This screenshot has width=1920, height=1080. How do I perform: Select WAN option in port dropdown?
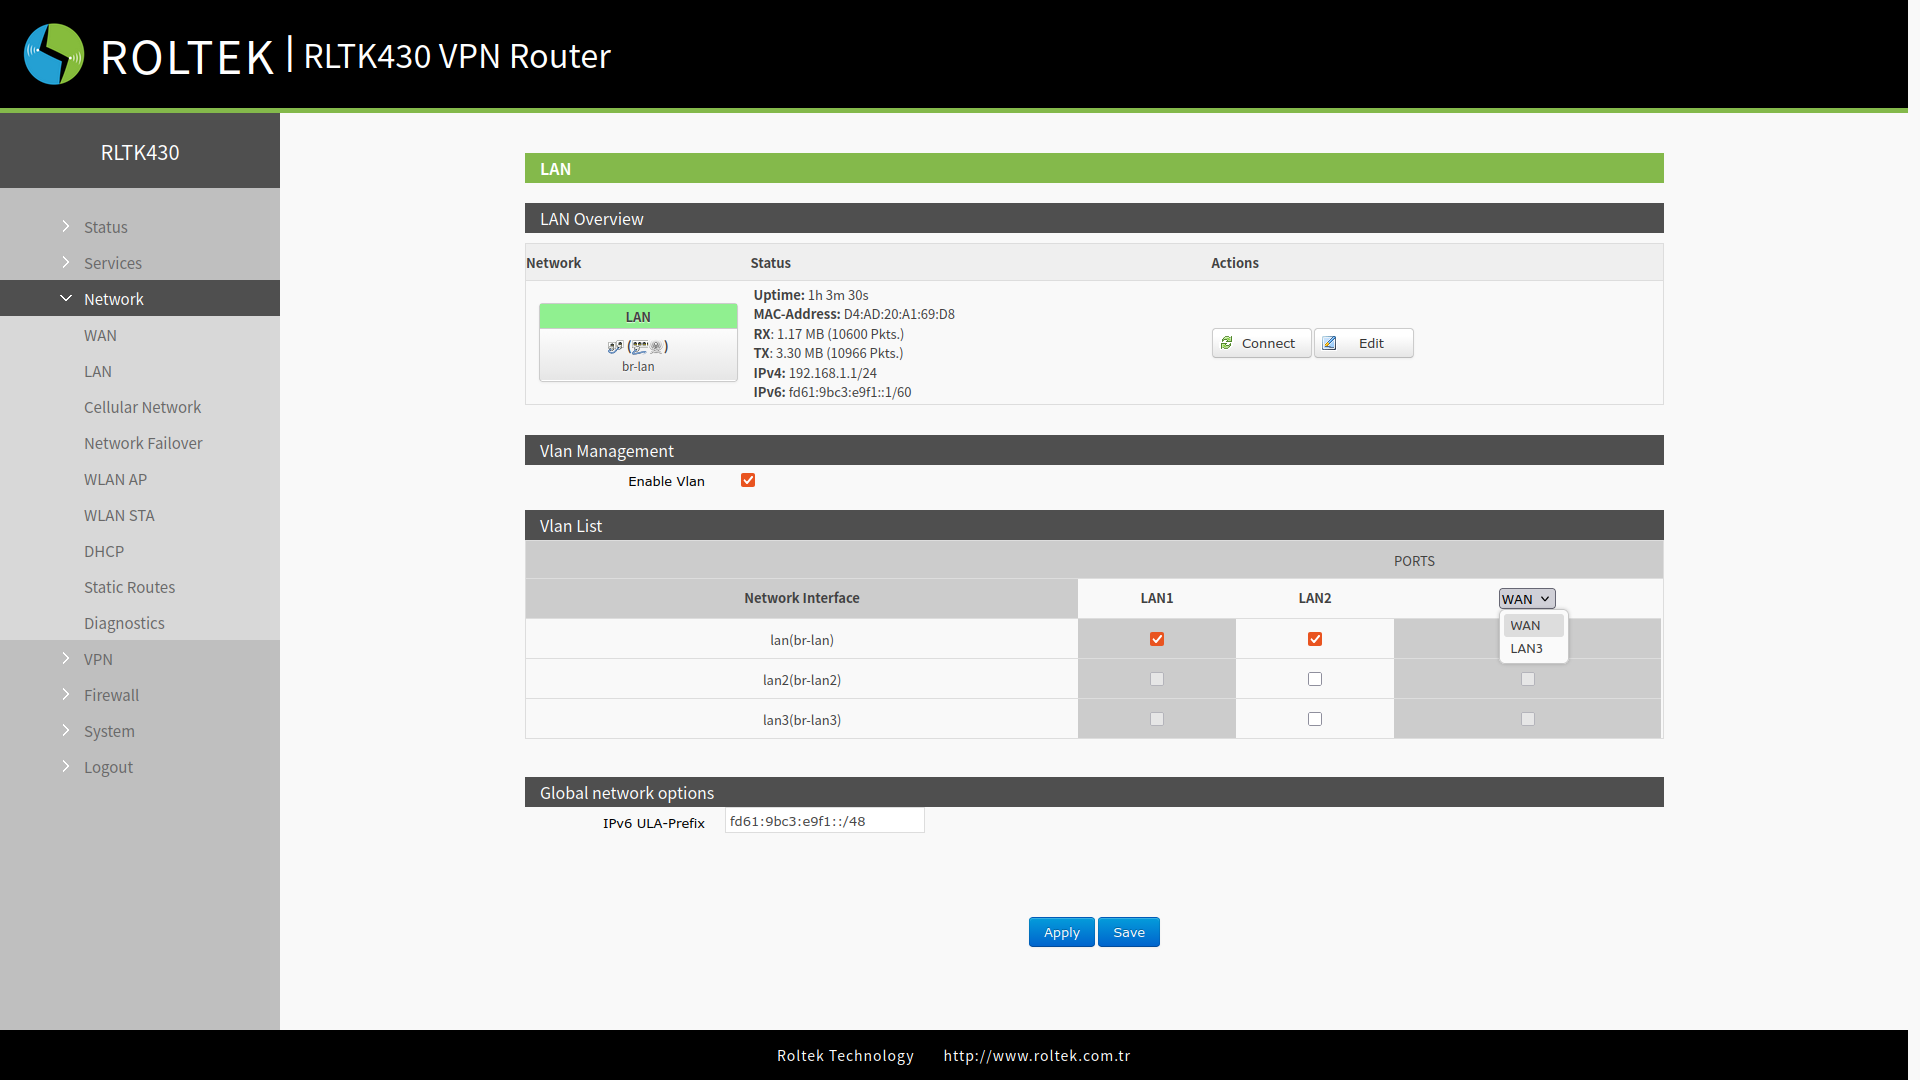(x=1533, y=625)
